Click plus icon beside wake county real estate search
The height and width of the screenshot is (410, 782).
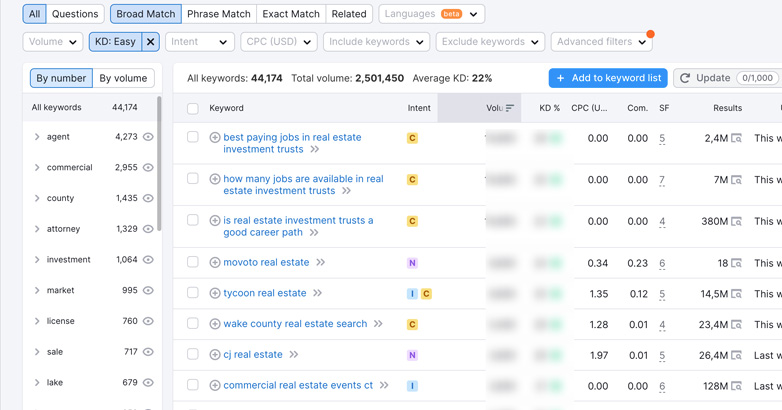(x=215, y=325)
